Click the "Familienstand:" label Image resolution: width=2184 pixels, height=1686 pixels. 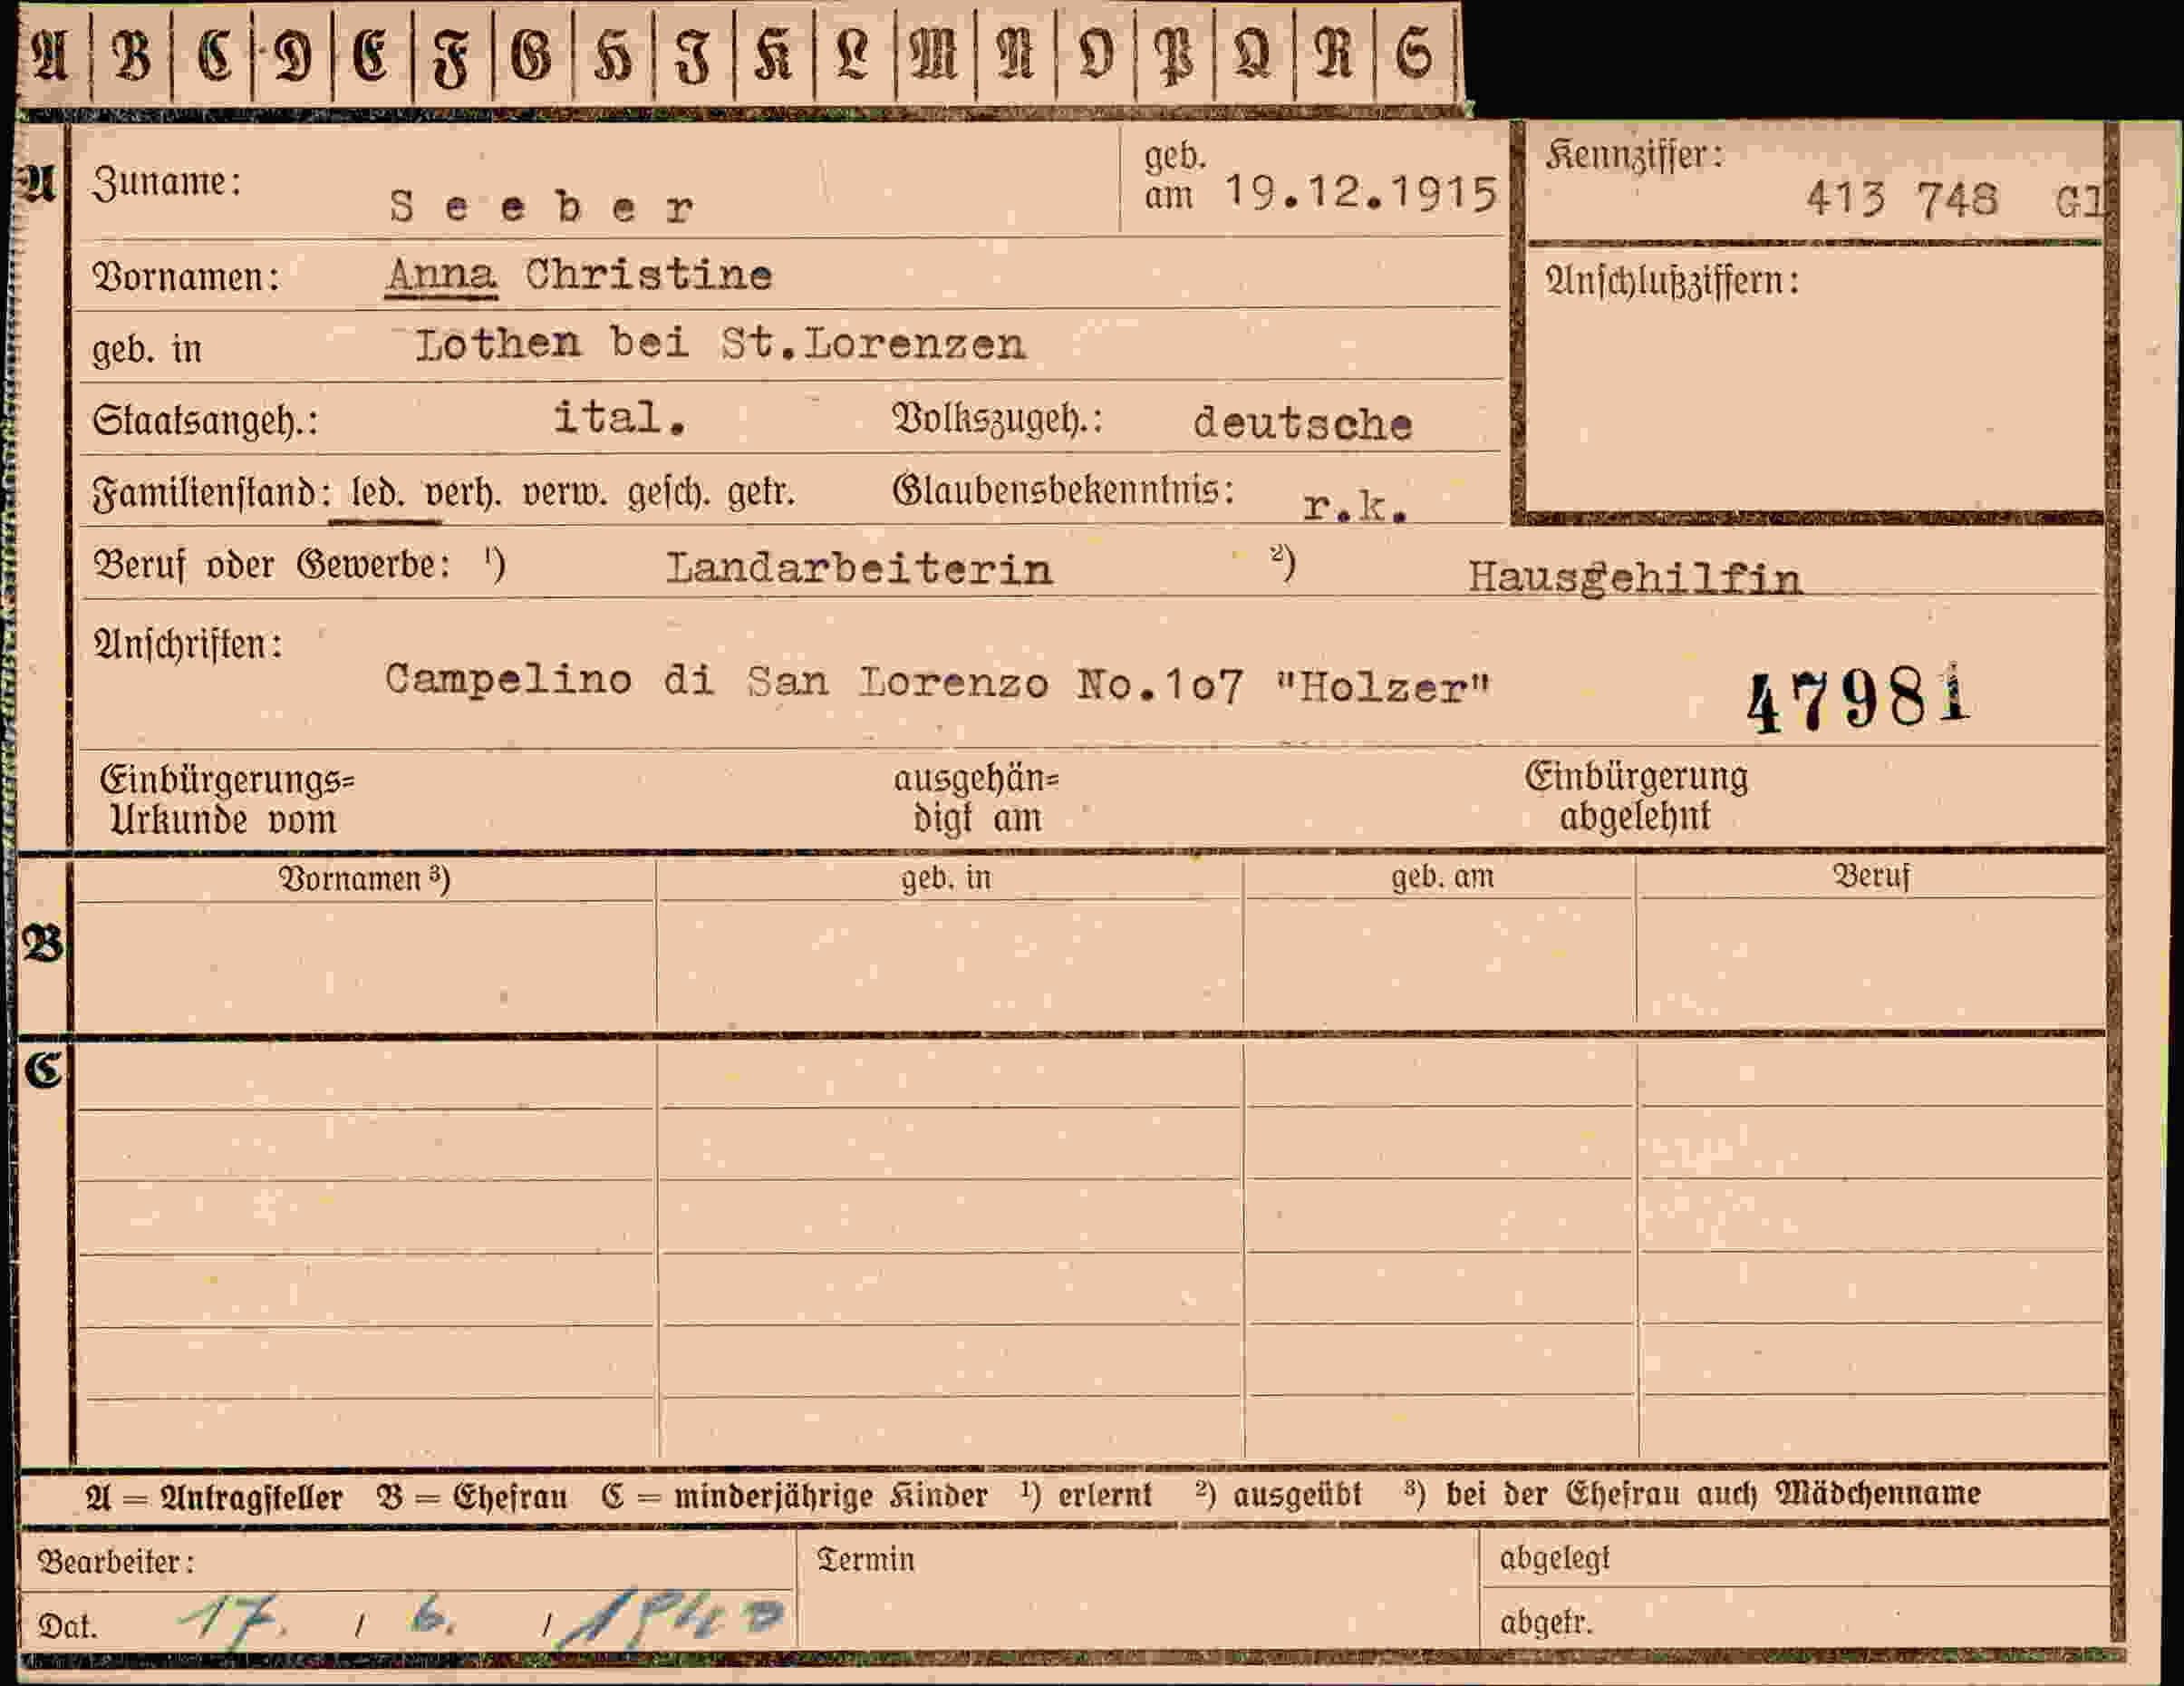click(x=211, y=493)
